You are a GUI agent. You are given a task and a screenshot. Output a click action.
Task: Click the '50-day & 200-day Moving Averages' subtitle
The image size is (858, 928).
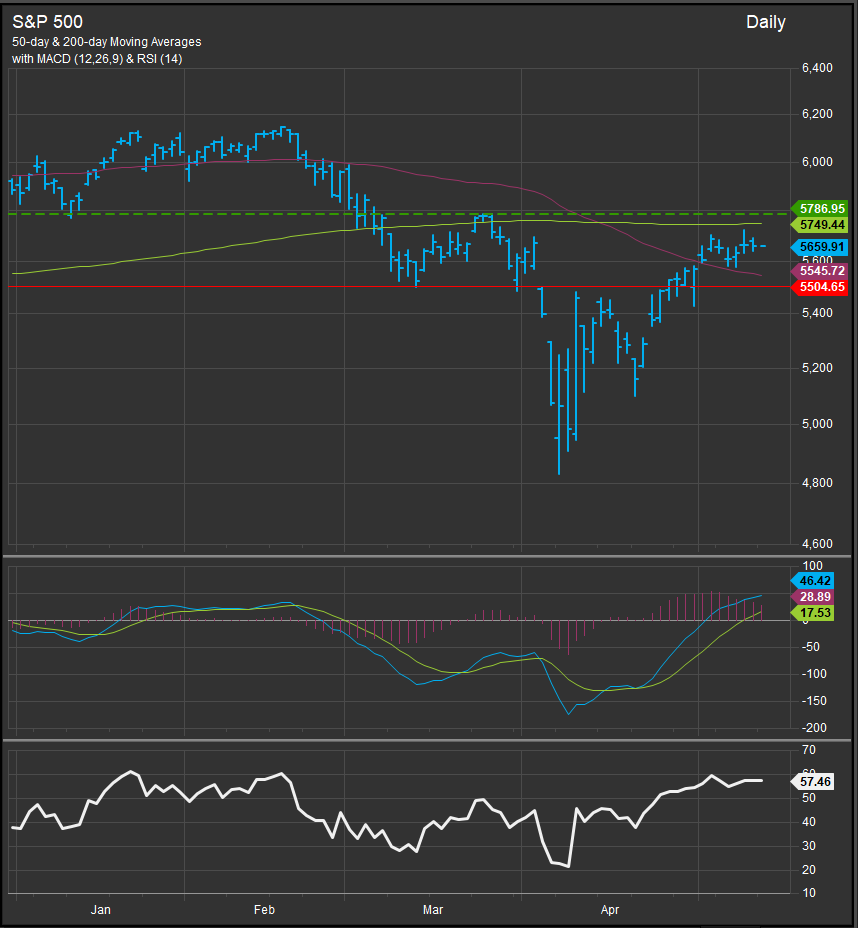point(107,42)
